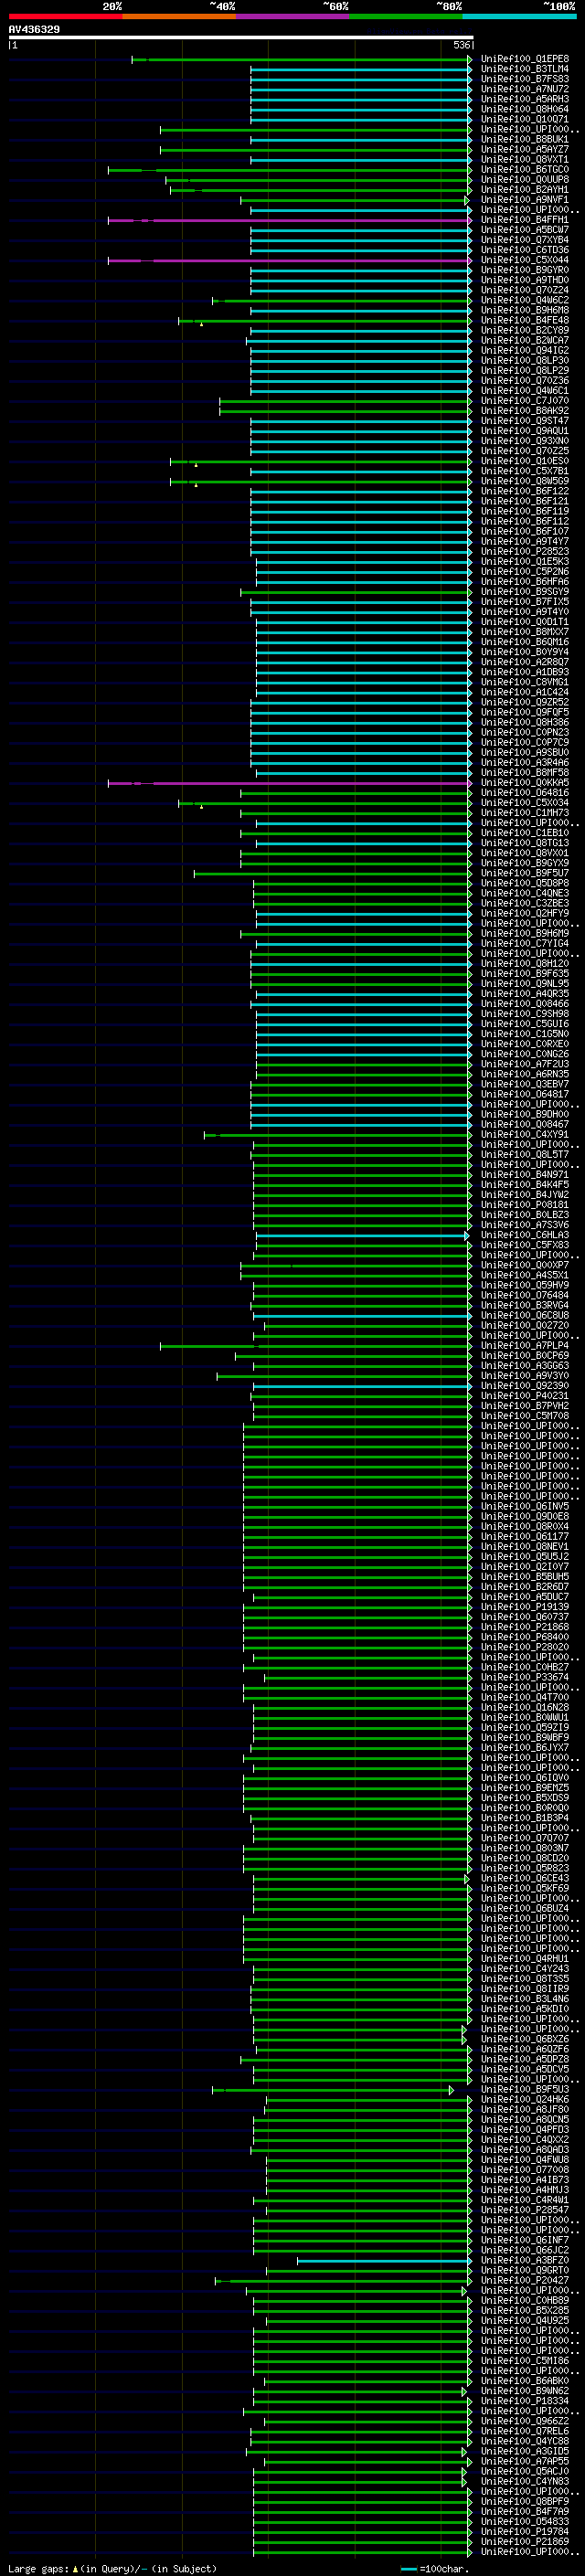Click yellow gap marker in UniRef100_C5X034 row

click(201, 807)
